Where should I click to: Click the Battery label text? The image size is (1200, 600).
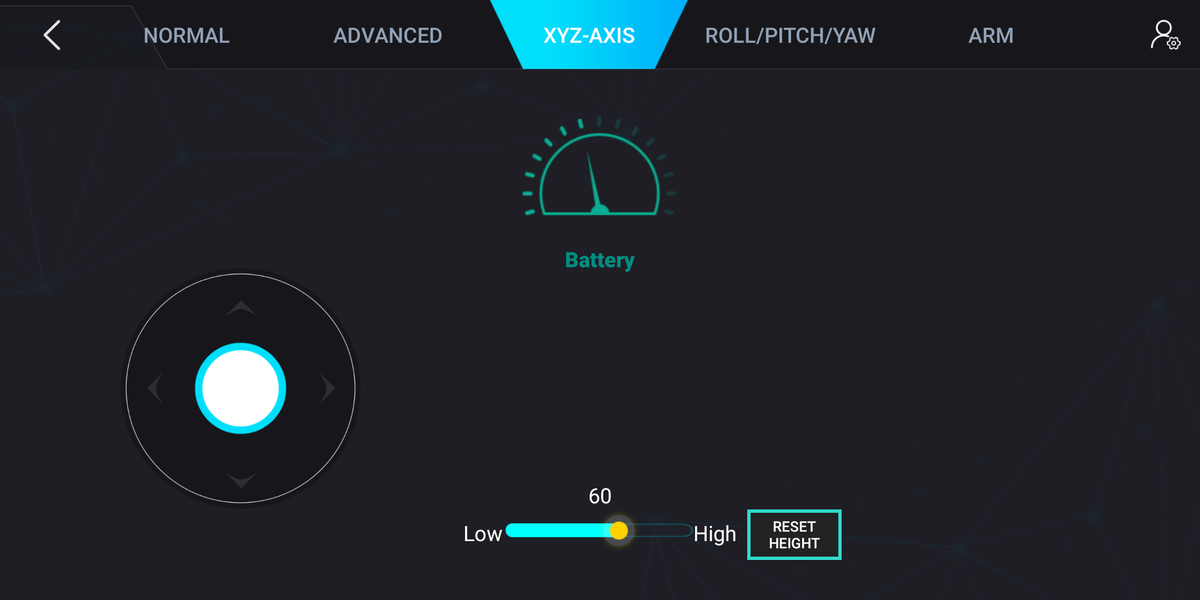[x=599, y=260]
